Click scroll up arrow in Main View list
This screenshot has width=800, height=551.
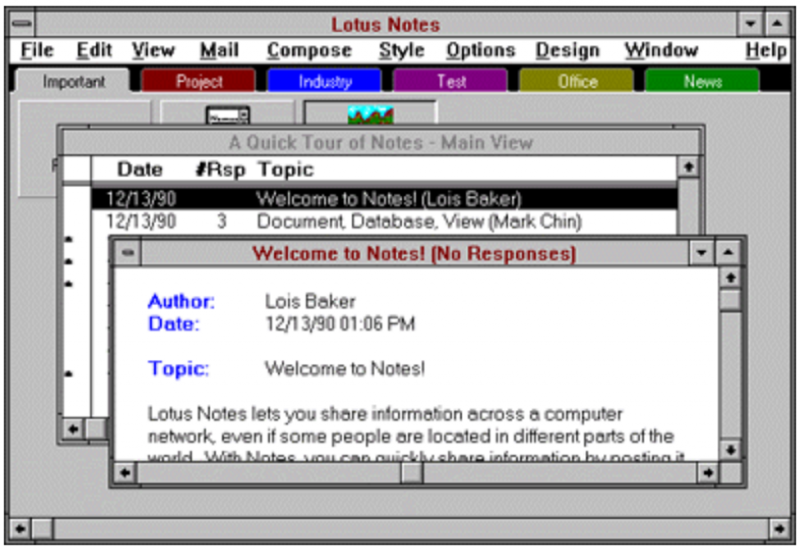click(x=688, y=167)
